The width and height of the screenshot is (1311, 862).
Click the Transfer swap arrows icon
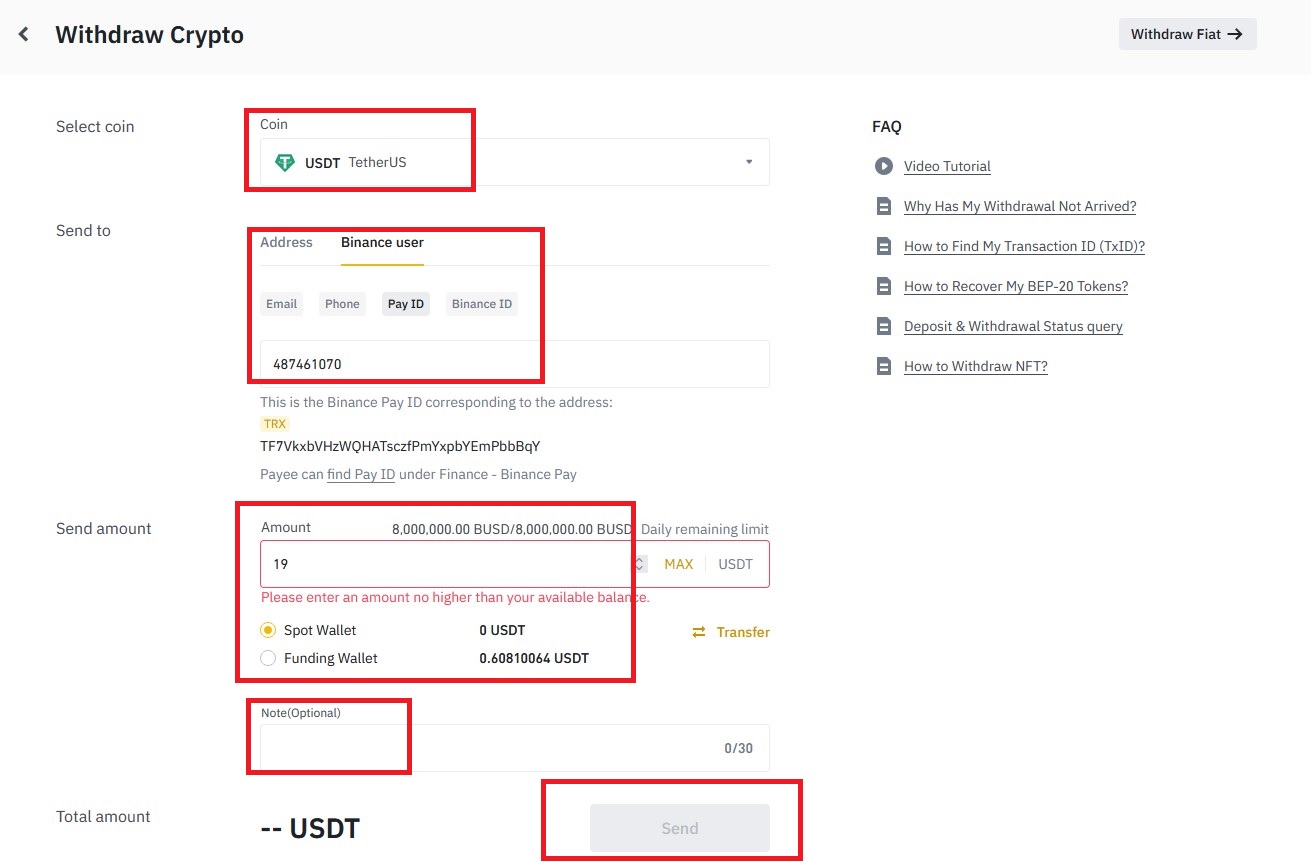coord(699,632)
